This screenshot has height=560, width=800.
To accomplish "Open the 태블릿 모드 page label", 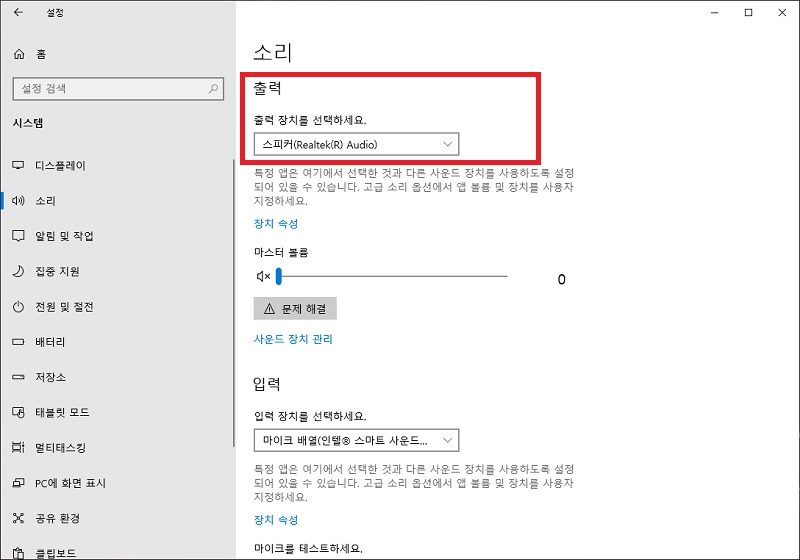I will click(x=62, y=412).
